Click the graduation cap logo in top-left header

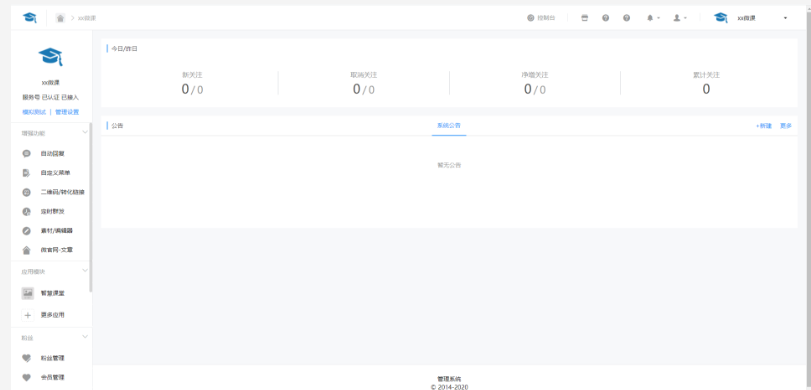click(29, 18)
